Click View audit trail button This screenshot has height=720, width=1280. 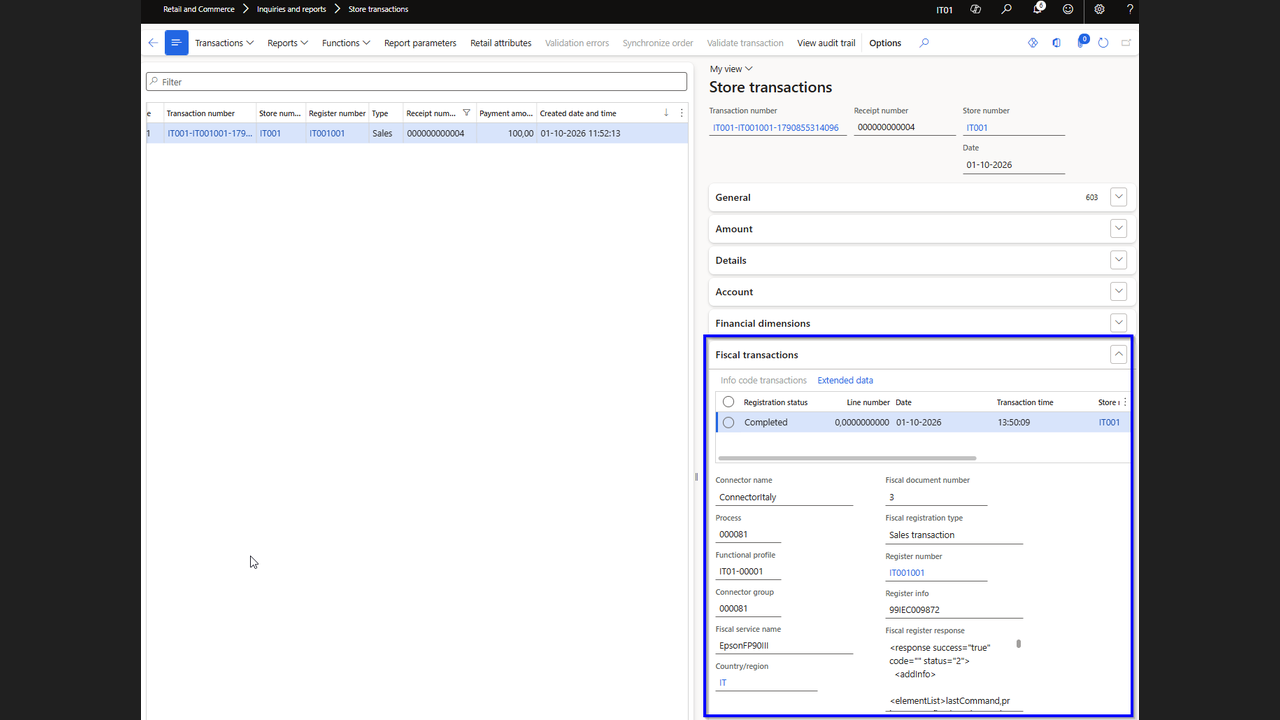pos(826,43)
